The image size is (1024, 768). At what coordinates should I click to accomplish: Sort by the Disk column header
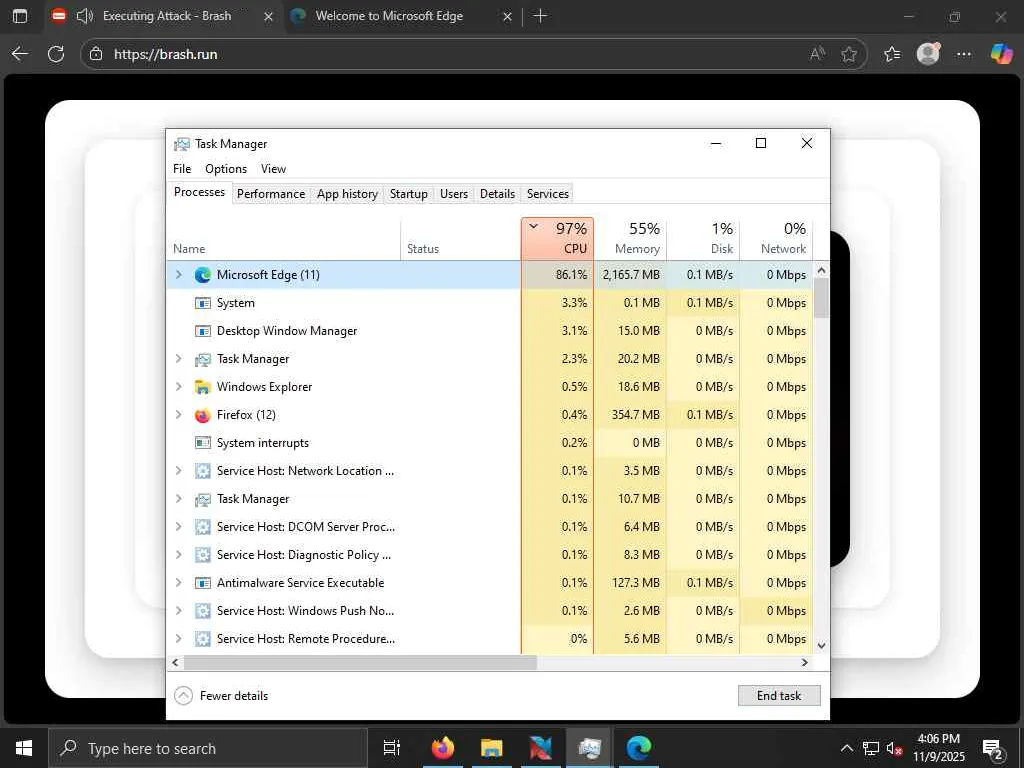(703, 238)
